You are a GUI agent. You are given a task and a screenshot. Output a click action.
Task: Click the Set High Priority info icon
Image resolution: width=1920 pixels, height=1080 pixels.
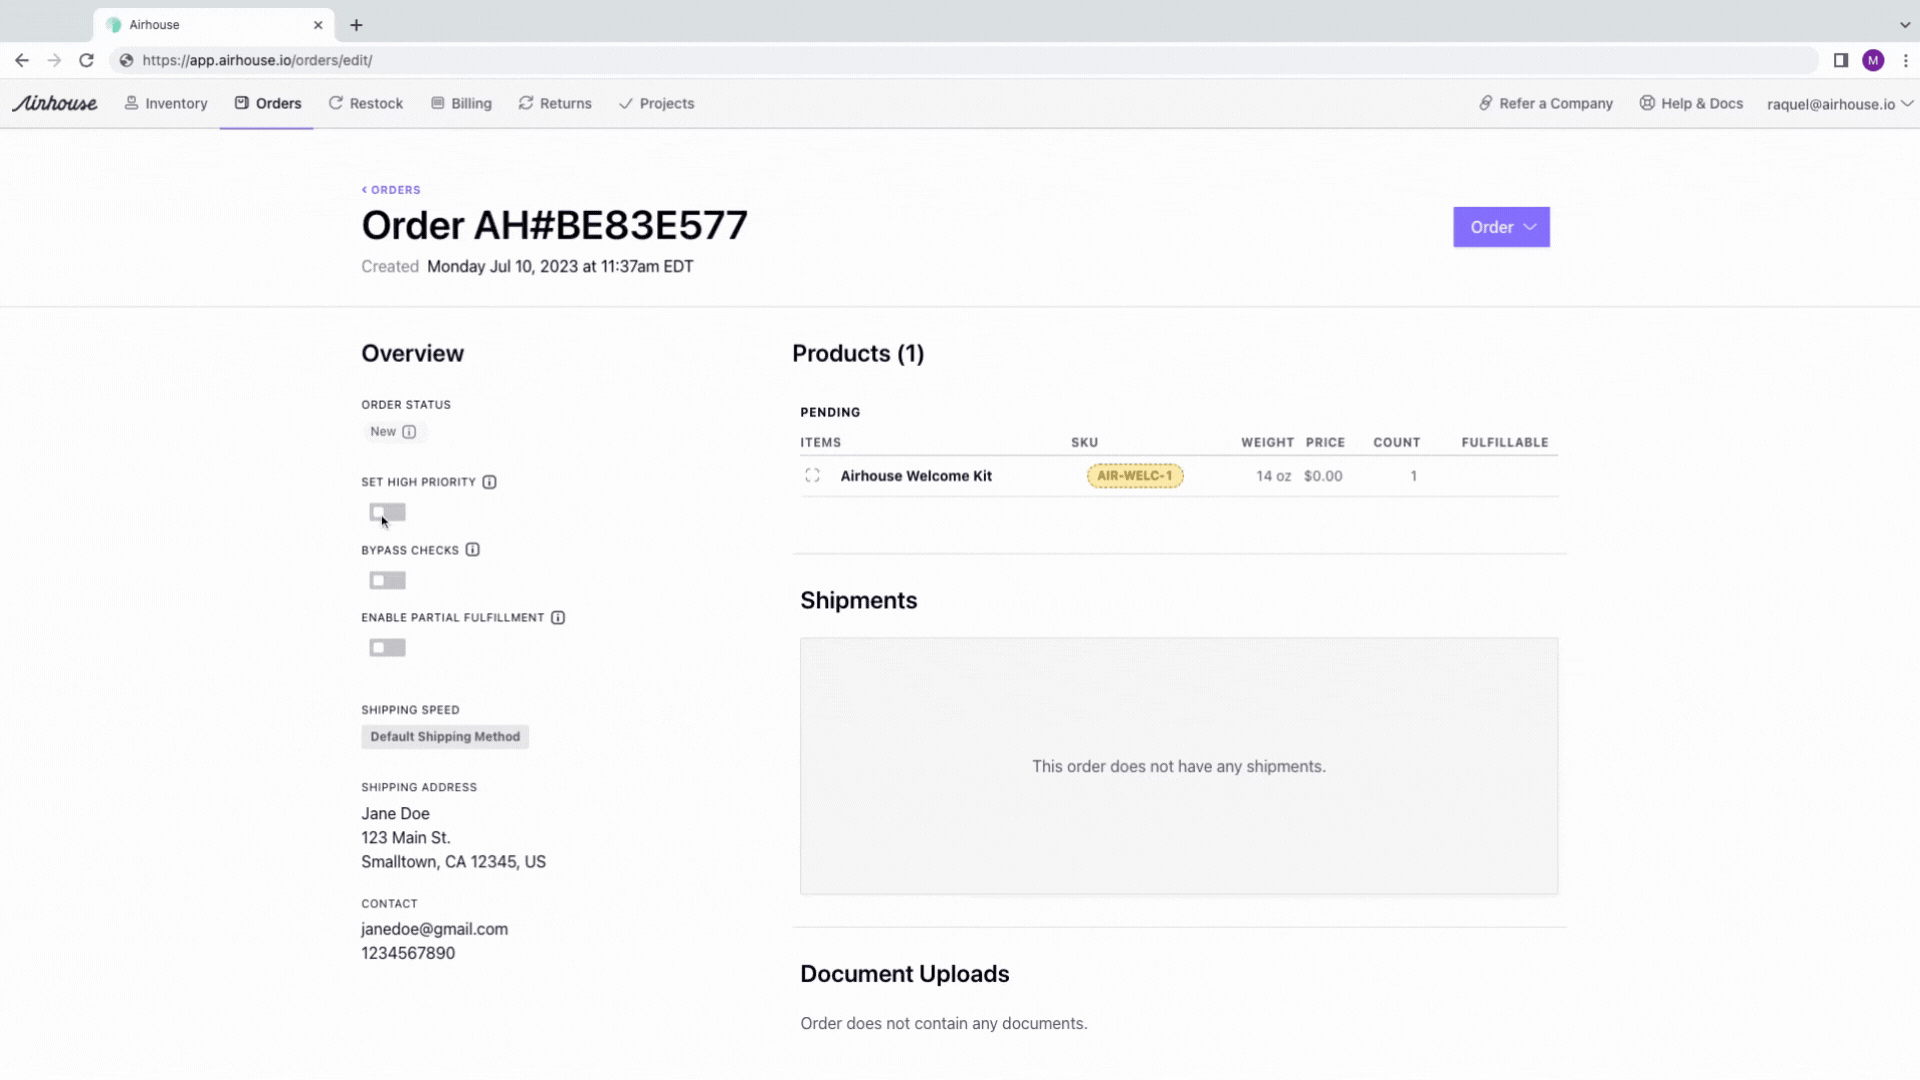tap(490, 482)
